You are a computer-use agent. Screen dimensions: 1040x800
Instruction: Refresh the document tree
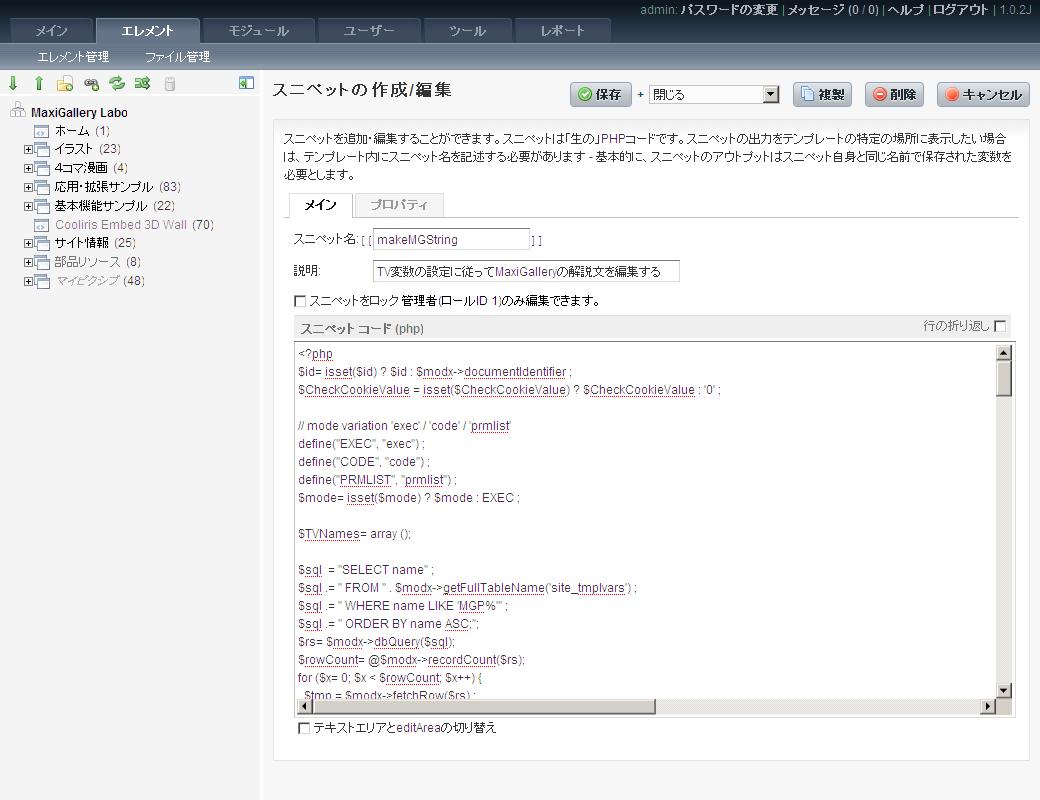117,84
